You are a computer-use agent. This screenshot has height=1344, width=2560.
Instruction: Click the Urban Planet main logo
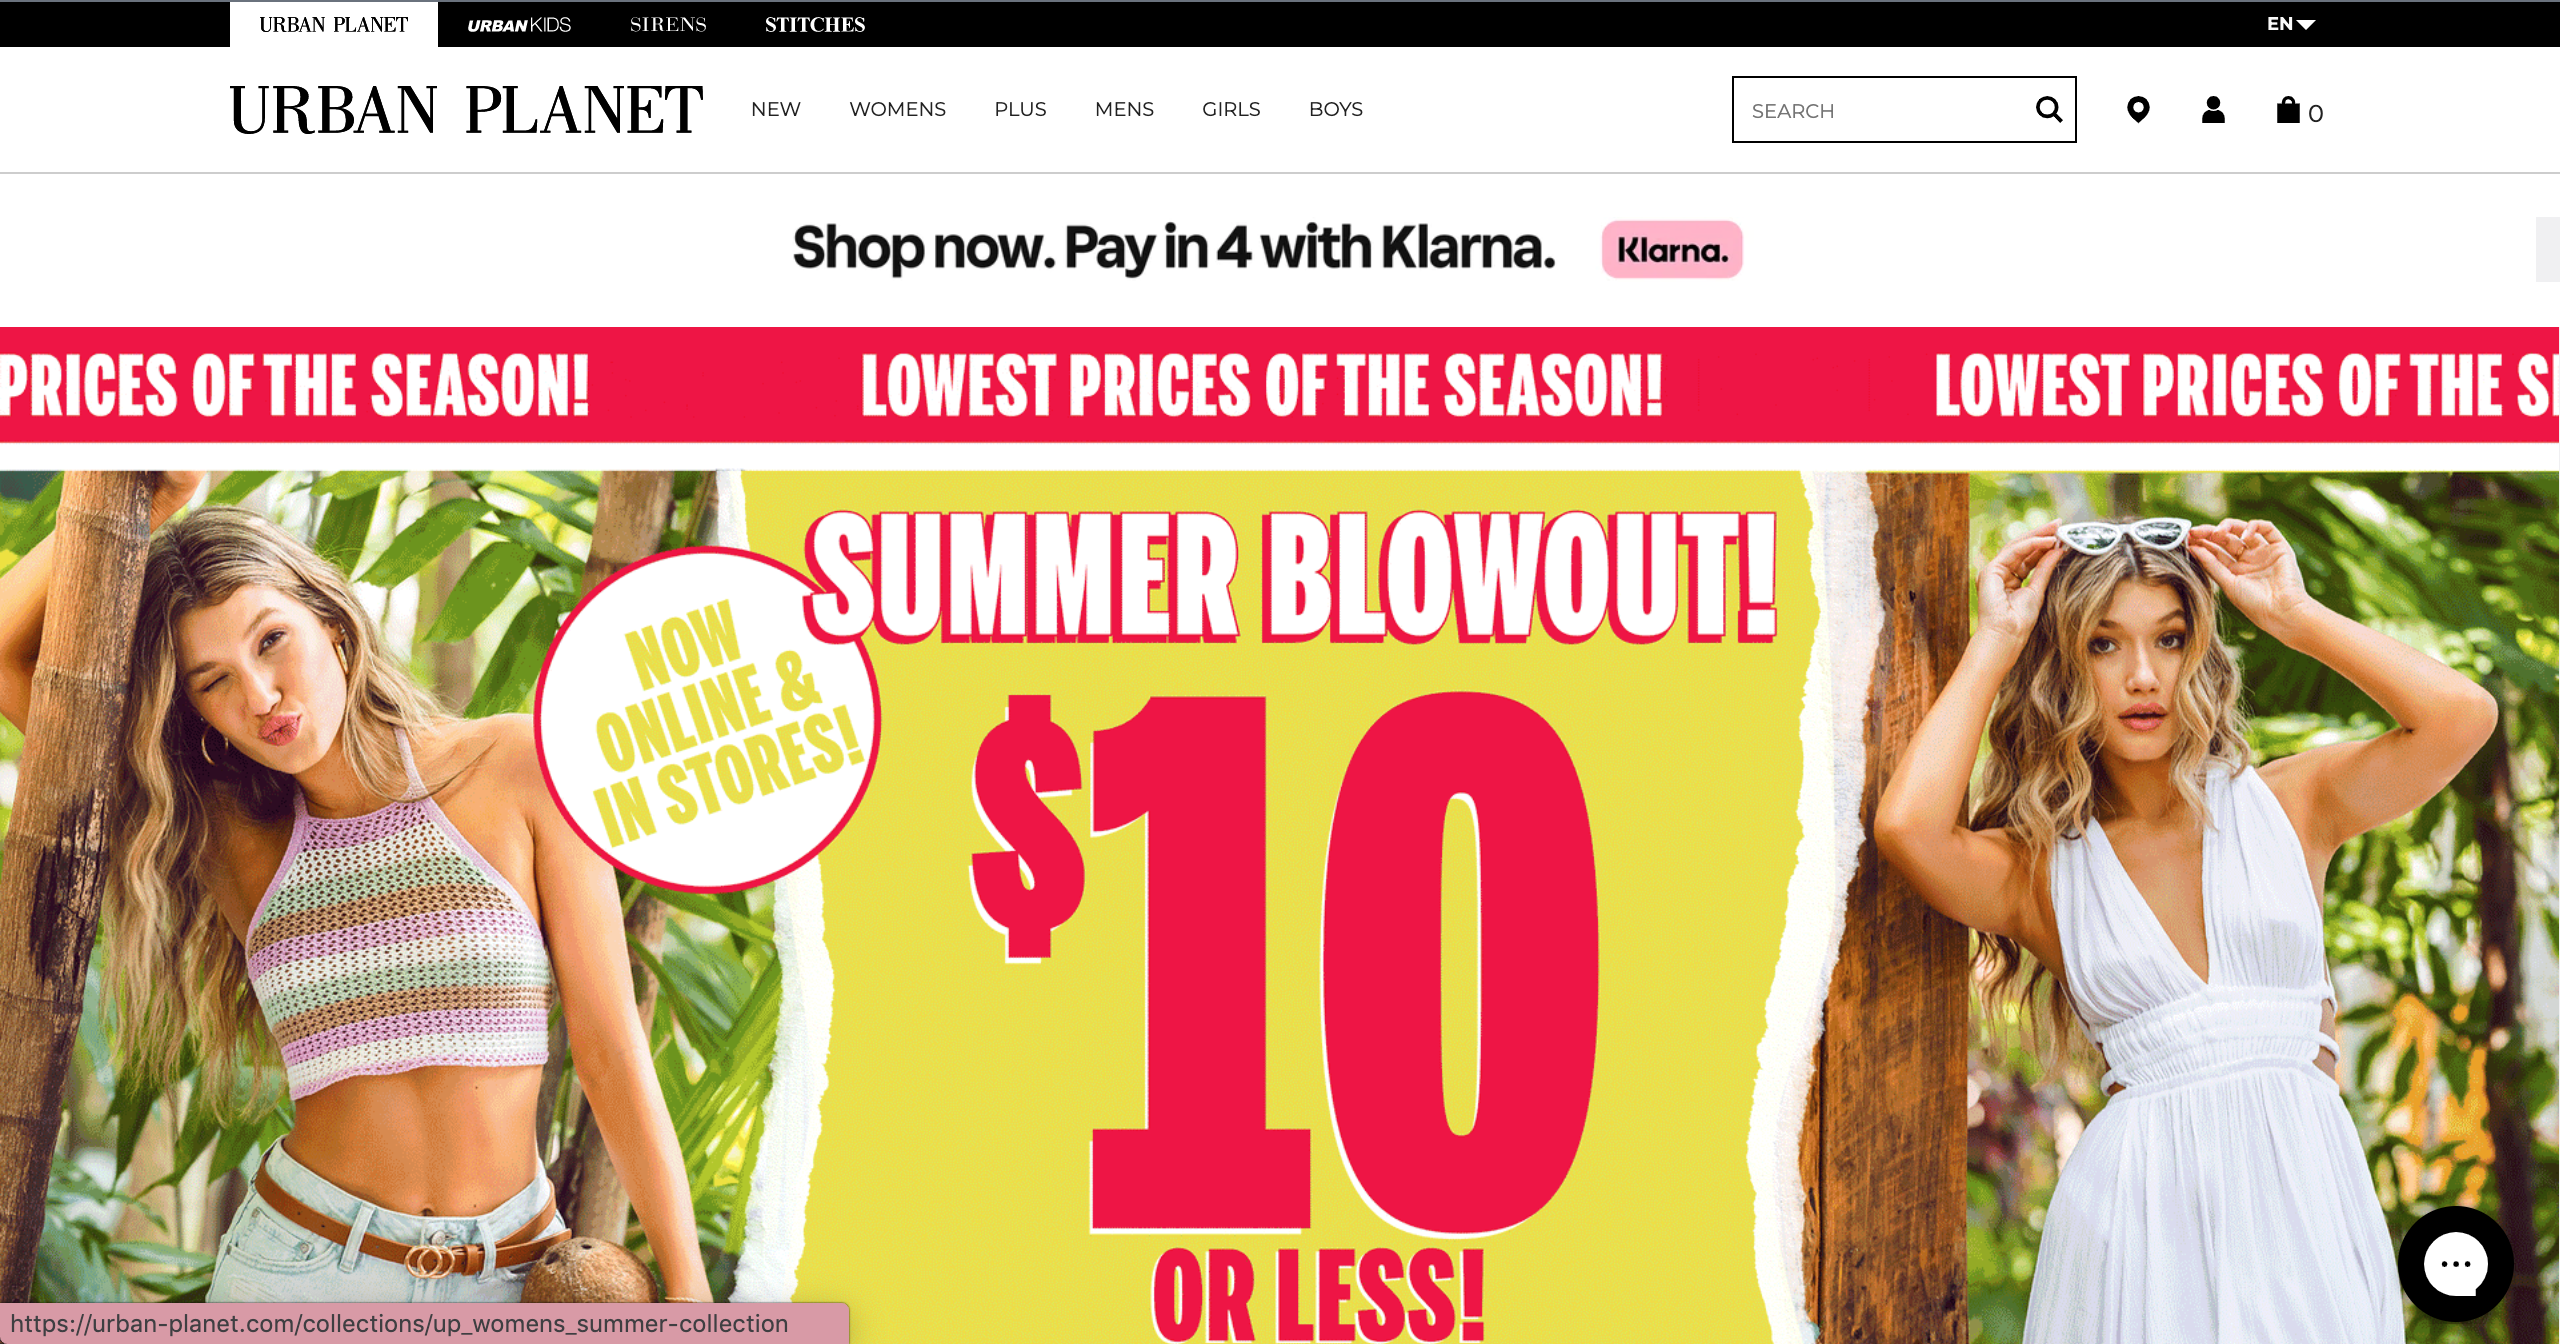[x=466, y=110]
